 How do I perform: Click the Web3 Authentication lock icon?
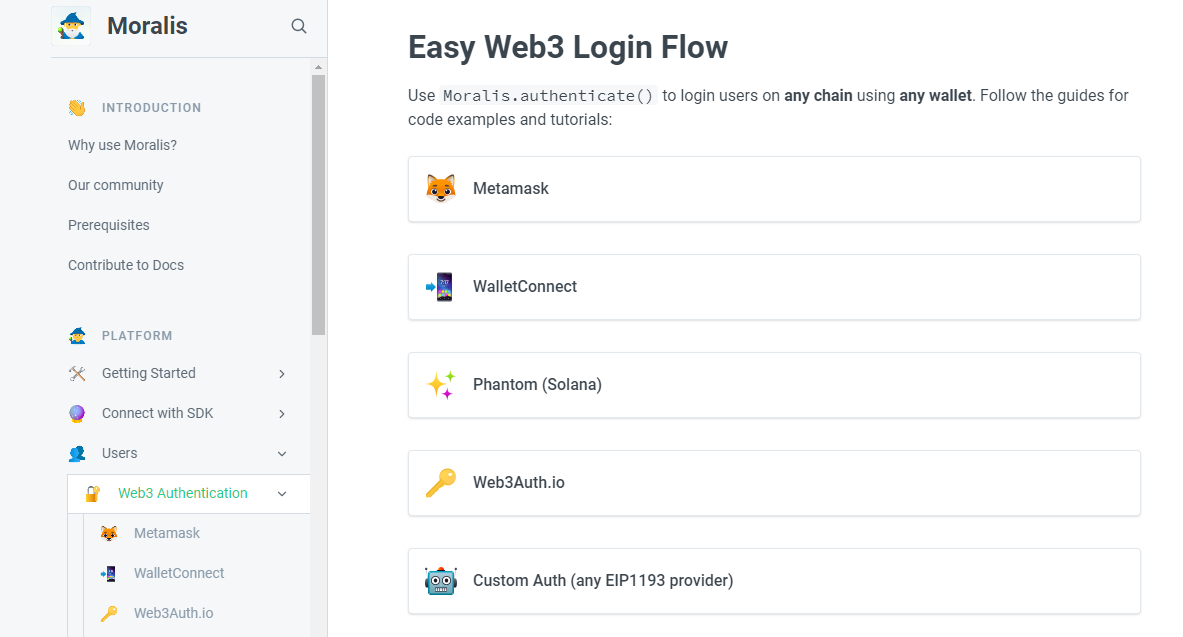(93, 493)
